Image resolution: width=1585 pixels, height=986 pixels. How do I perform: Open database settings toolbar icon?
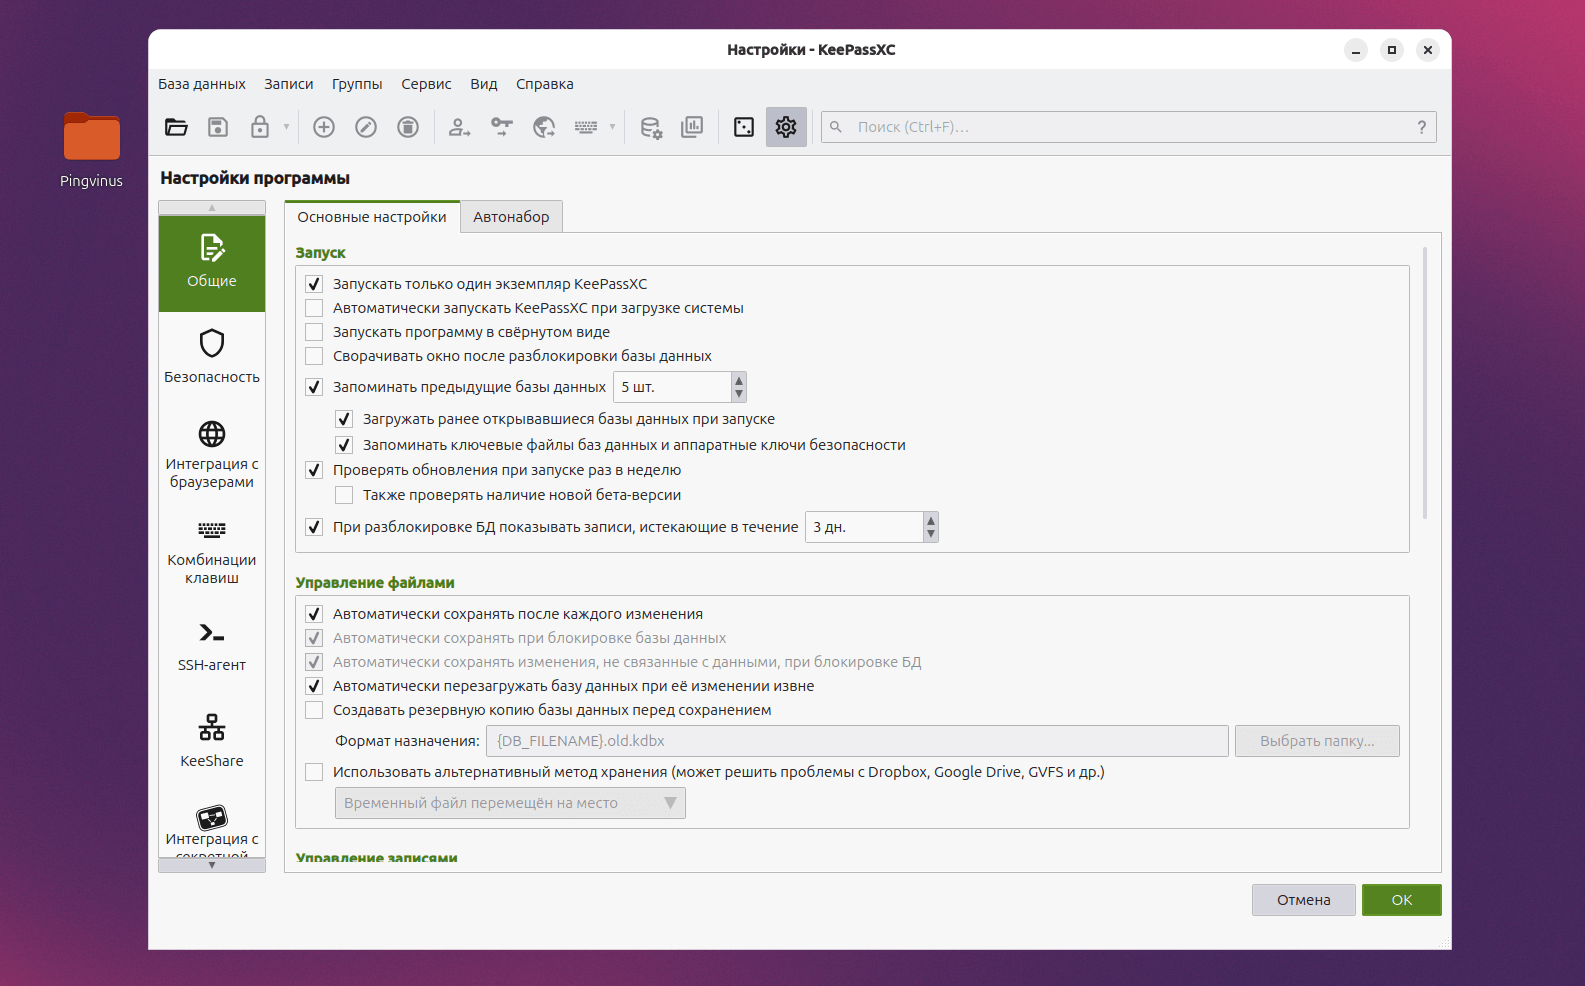[651, 127]
